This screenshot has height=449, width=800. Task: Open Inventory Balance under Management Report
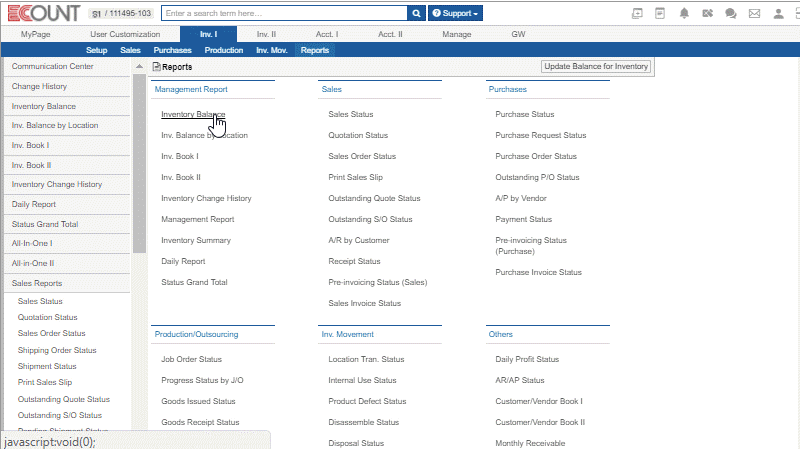193,114
